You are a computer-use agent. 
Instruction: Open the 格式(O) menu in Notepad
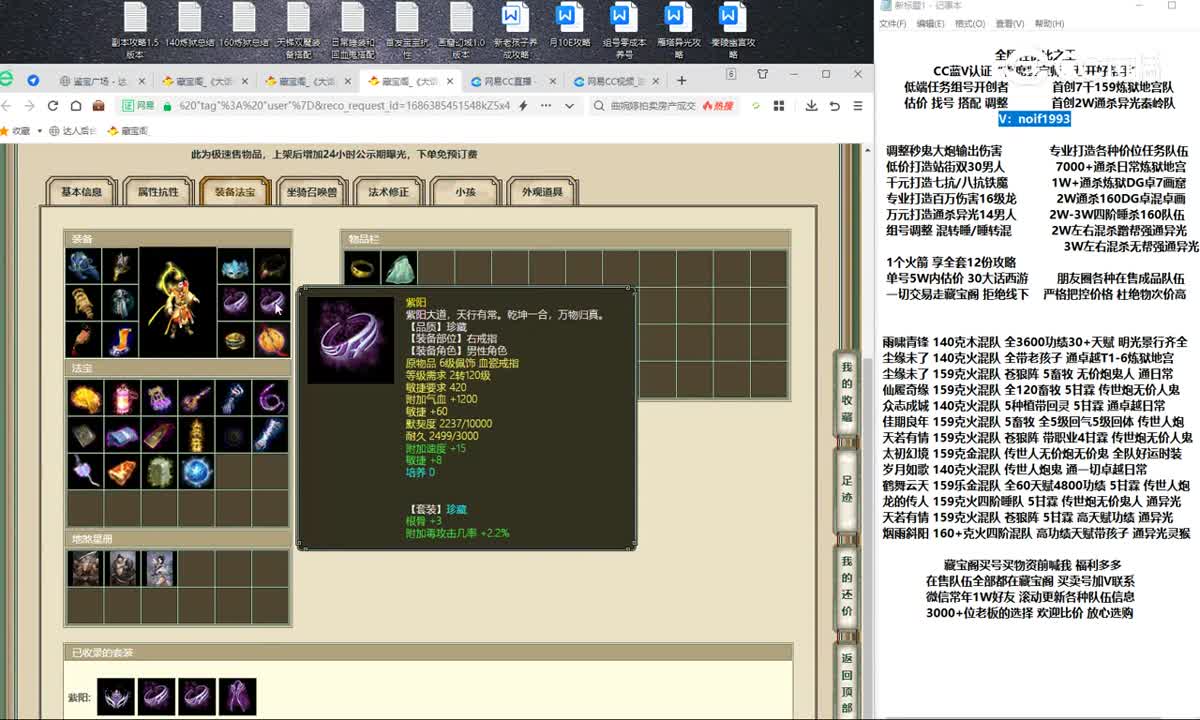click(x=969, y=24)
